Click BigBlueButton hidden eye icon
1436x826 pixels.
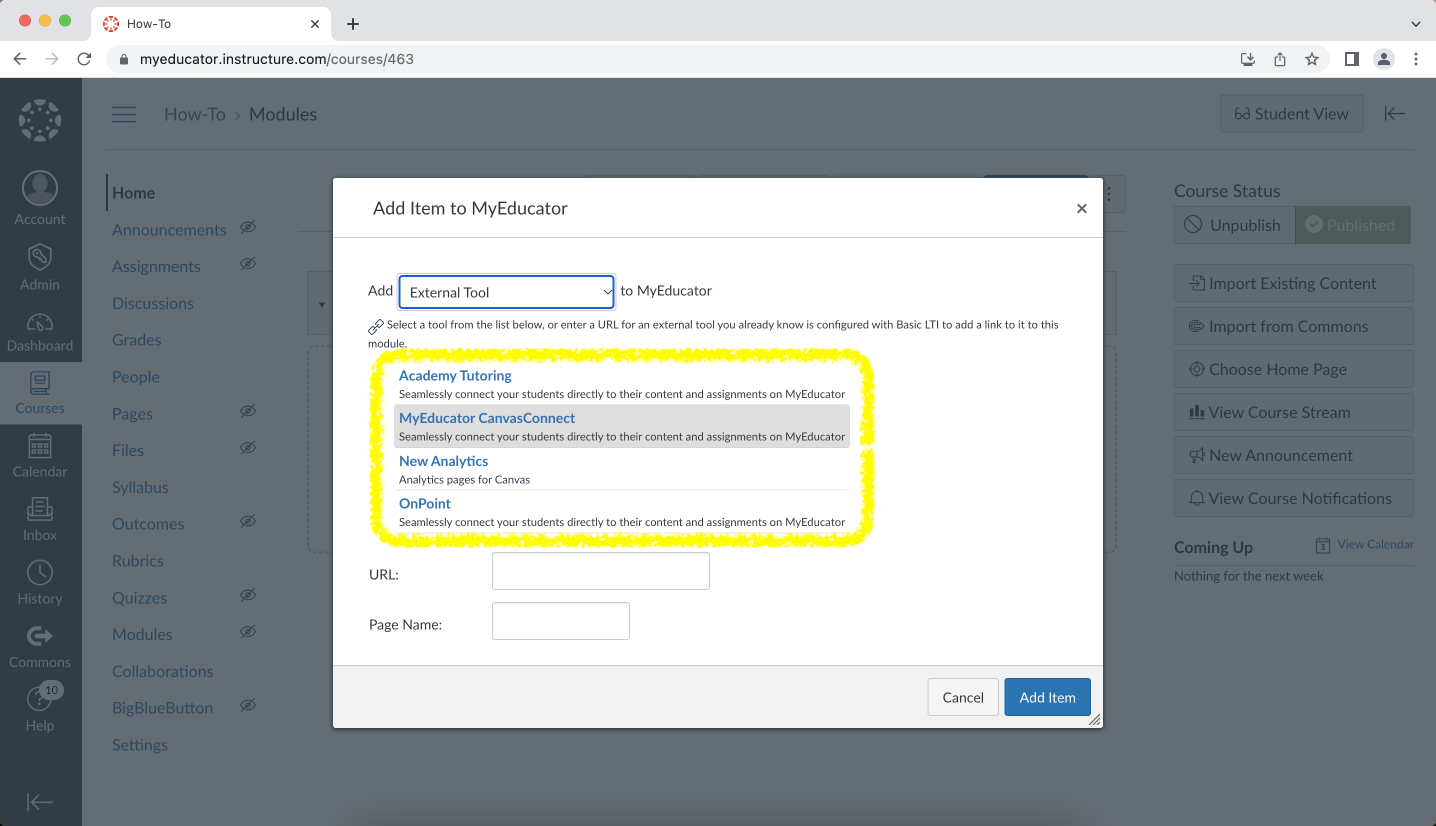(x=248, y=706)
